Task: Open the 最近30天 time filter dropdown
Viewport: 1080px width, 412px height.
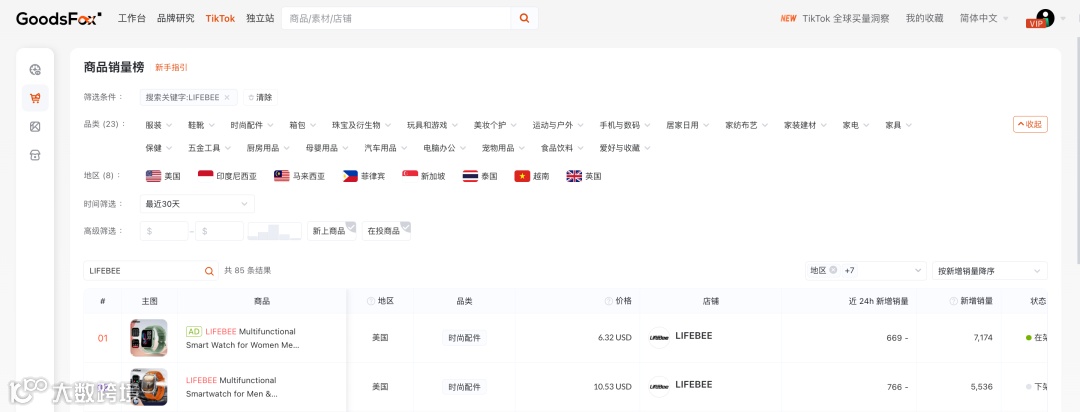Action: [197, 204]
